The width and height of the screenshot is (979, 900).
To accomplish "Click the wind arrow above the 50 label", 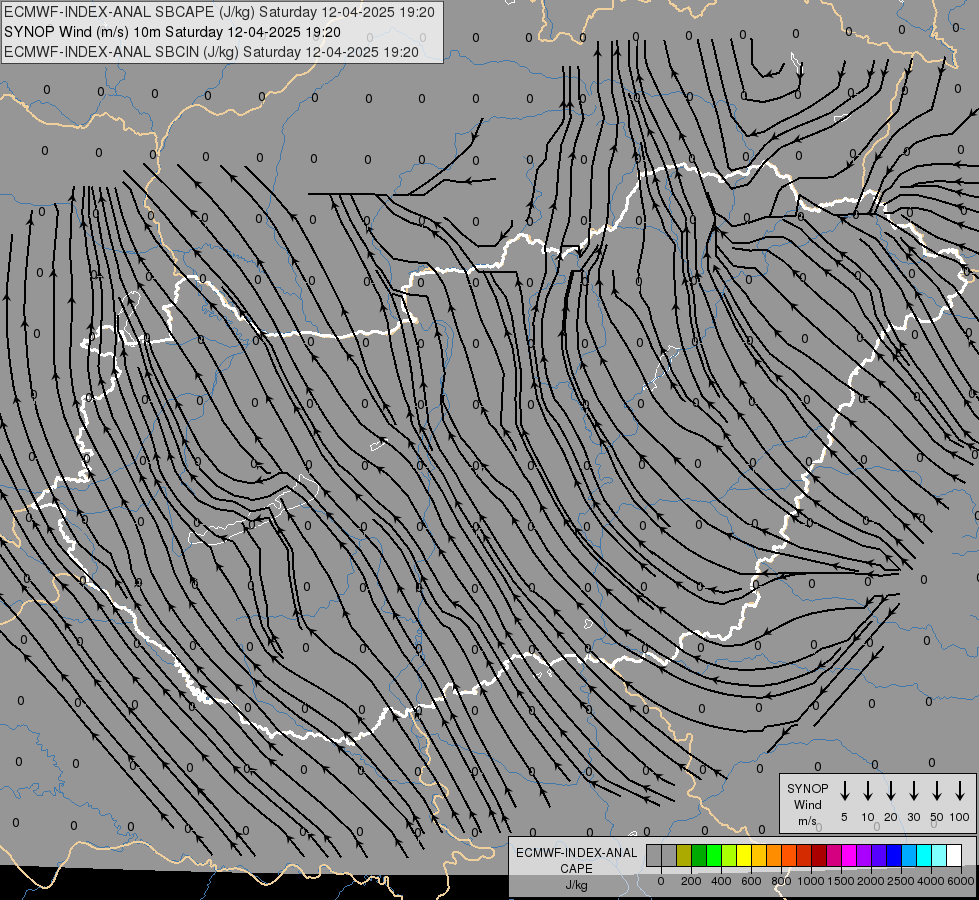I will (937, 791).
